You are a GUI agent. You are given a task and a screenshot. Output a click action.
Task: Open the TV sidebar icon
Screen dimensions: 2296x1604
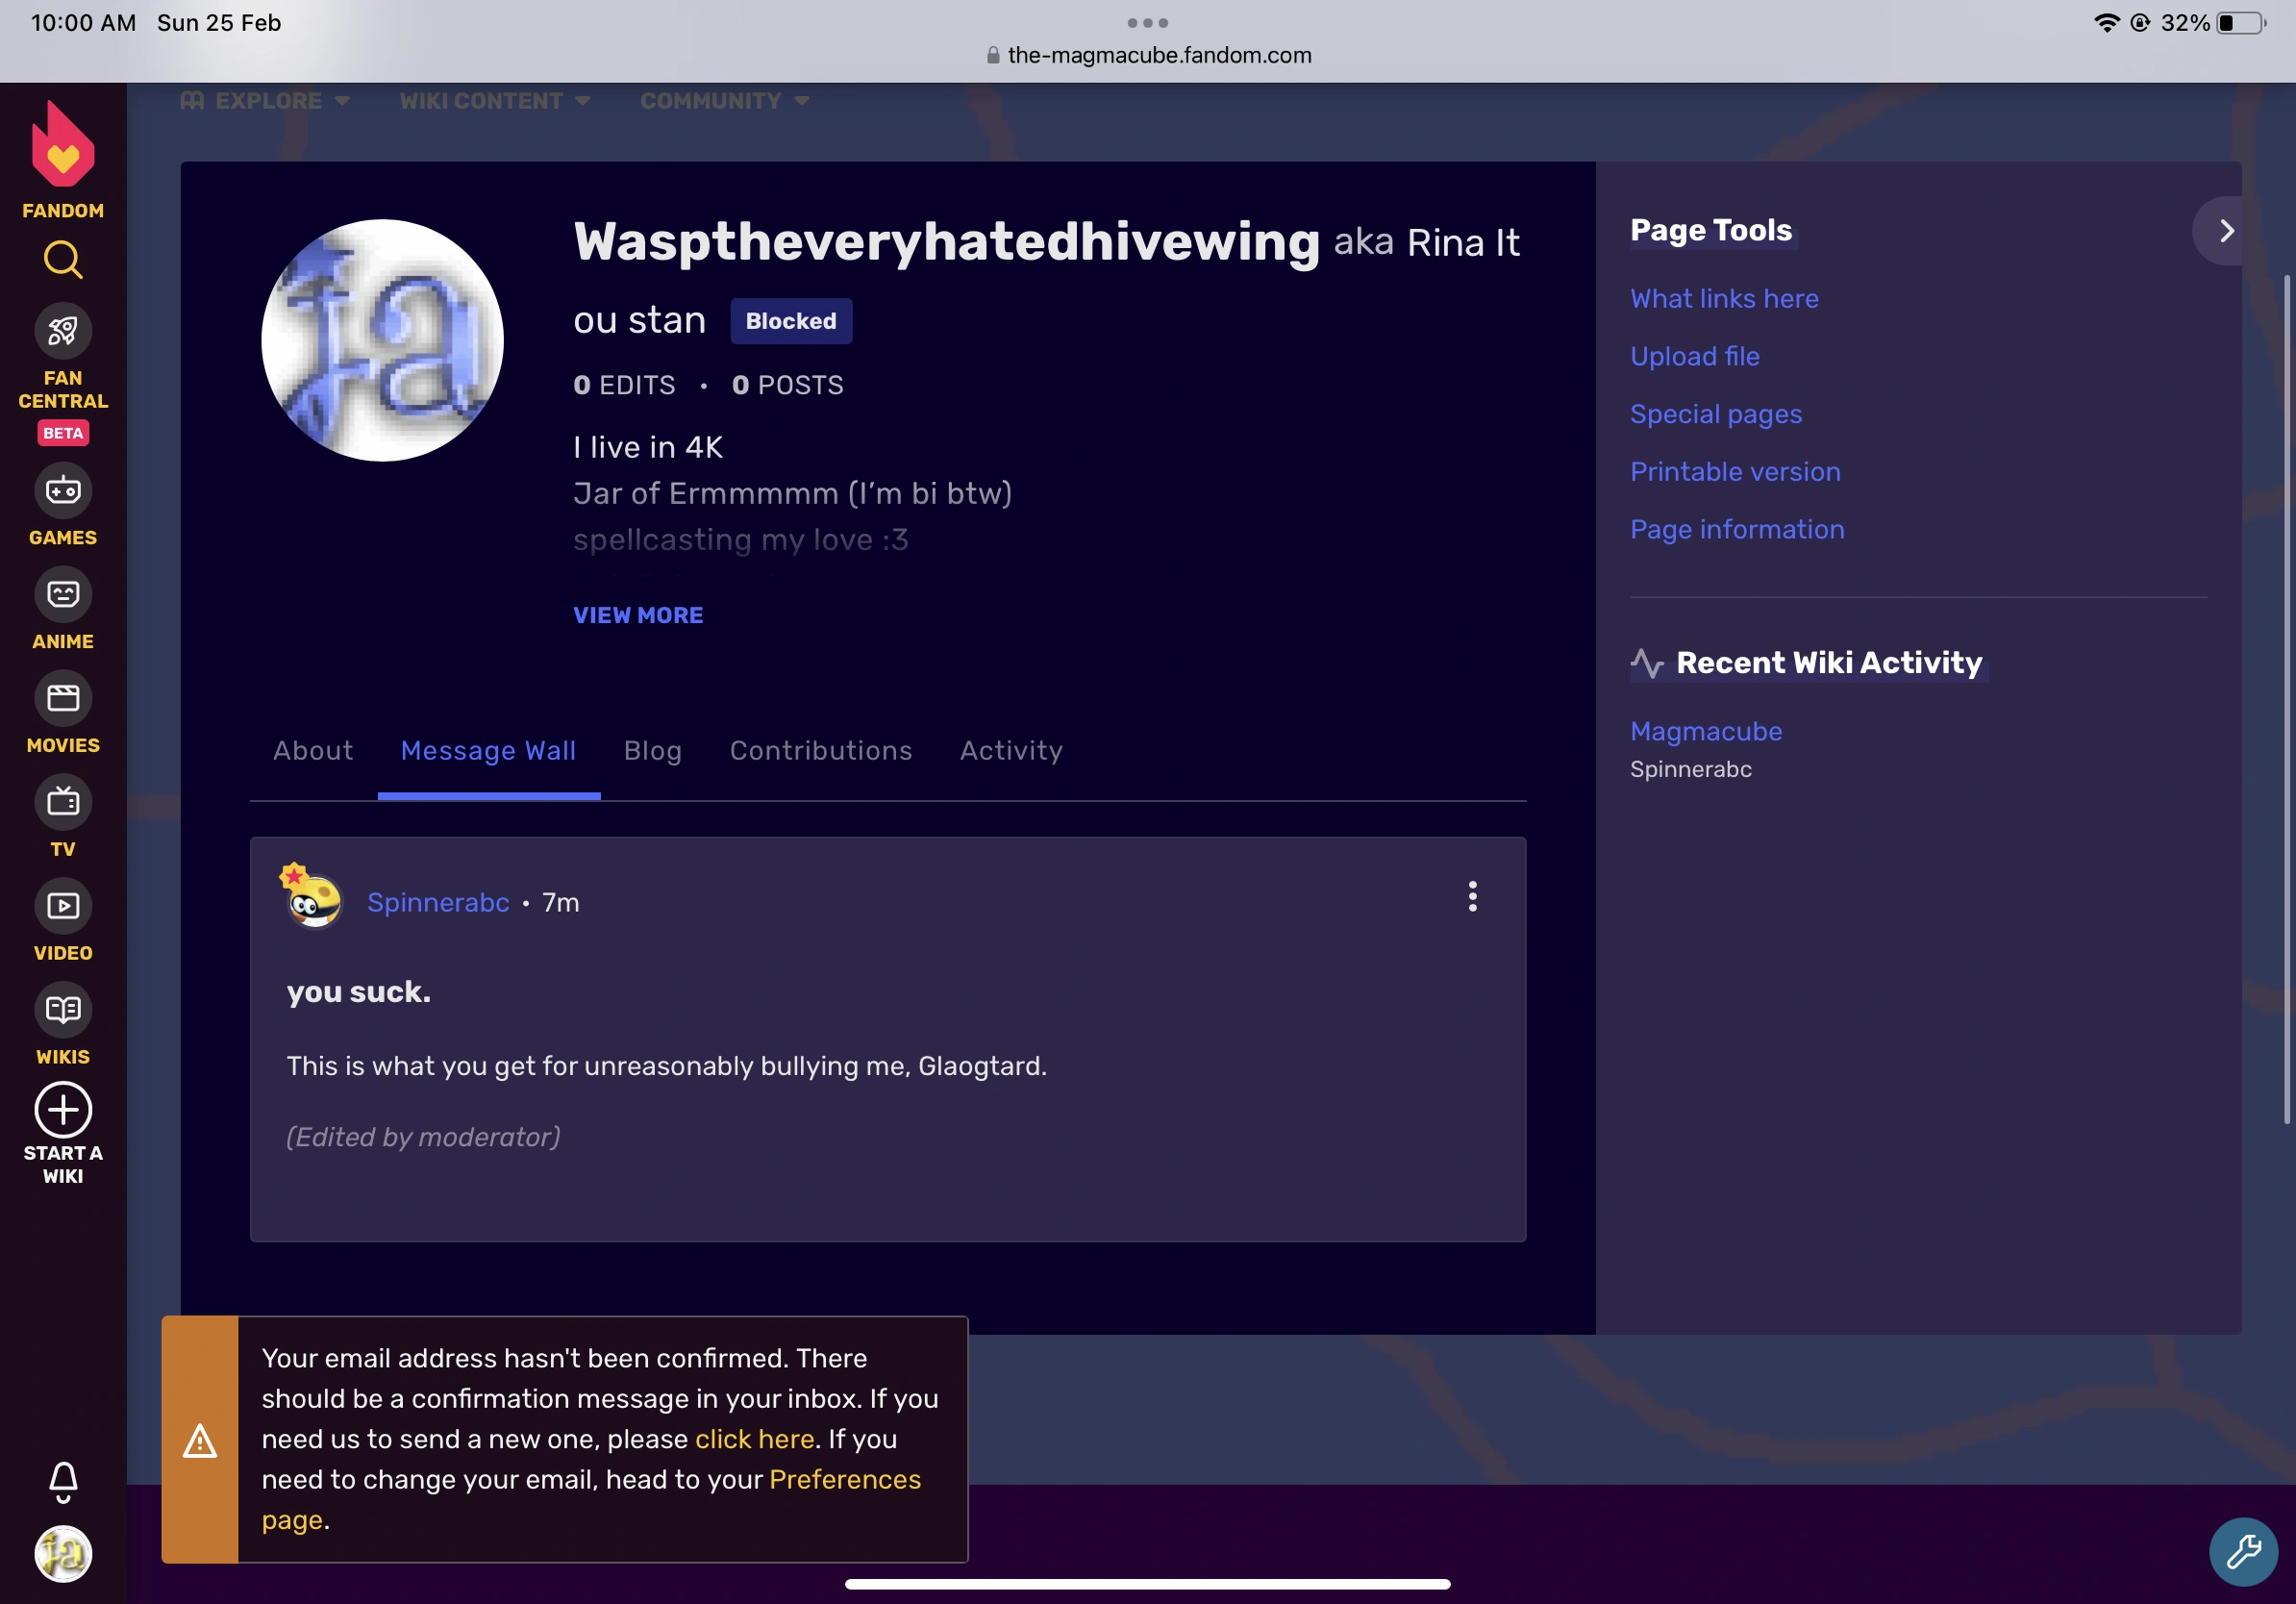pyautogui.click(x=63, y=802)
